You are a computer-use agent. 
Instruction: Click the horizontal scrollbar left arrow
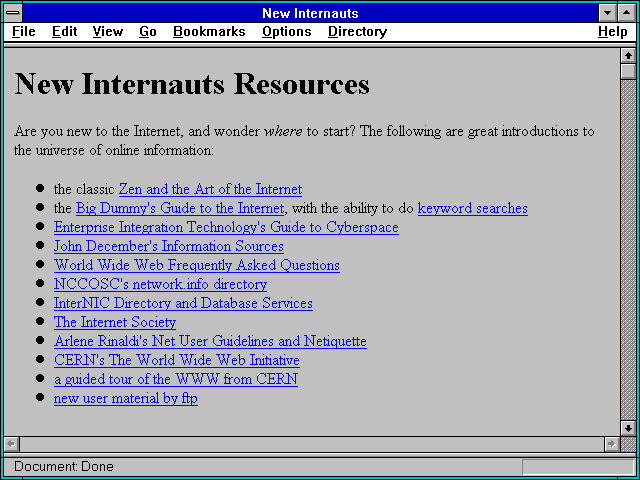[12, 444]
